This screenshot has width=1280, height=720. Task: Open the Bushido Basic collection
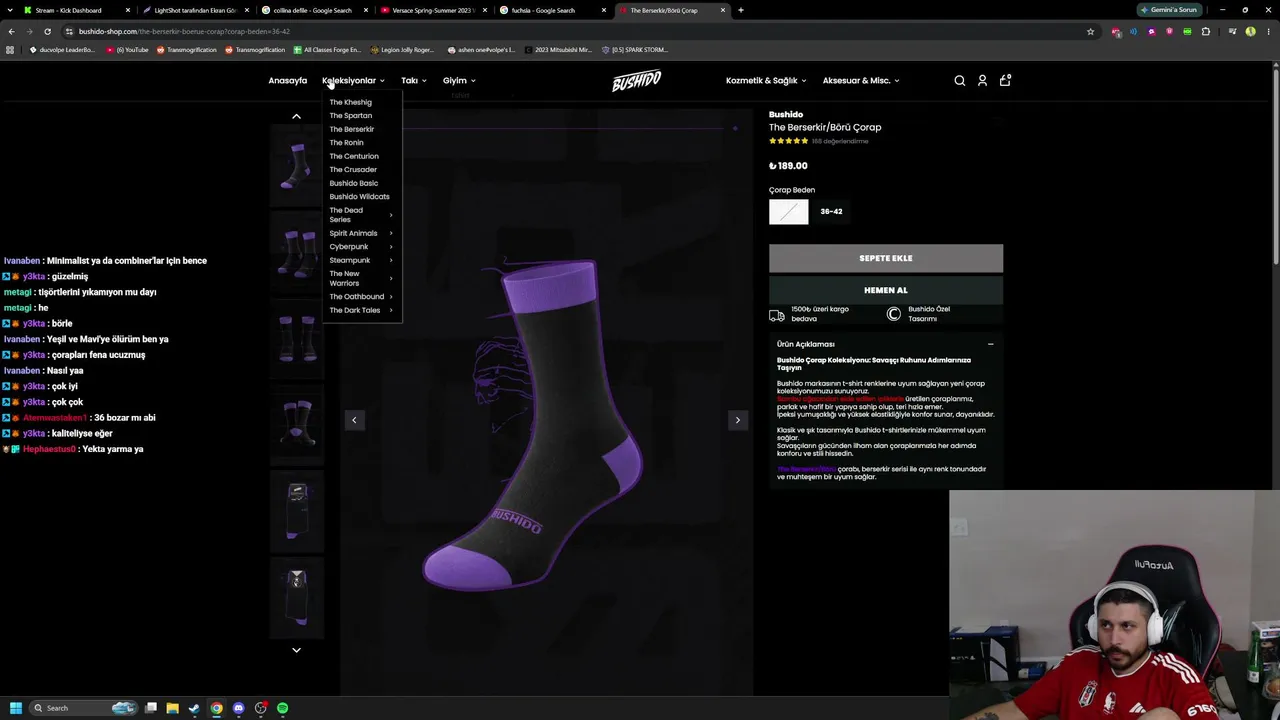click(x=353, y=183)
